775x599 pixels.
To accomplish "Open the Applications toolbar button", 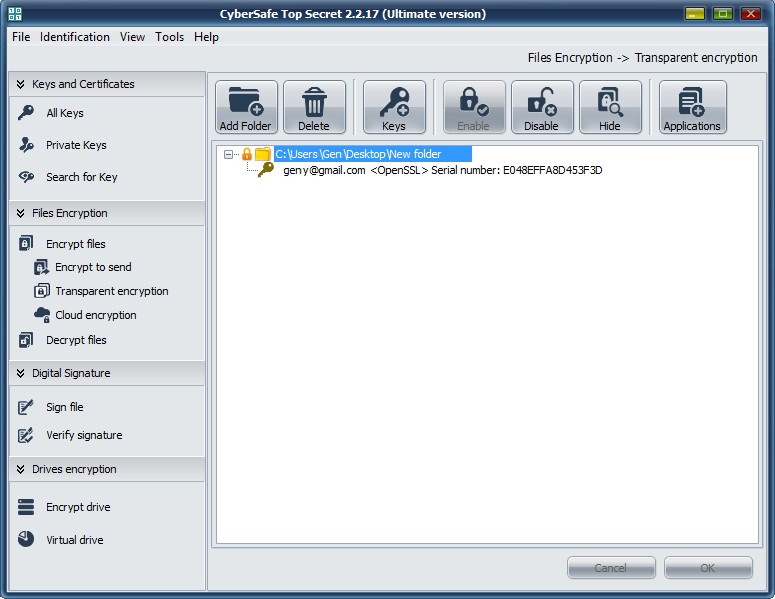I will coord(692,107).
